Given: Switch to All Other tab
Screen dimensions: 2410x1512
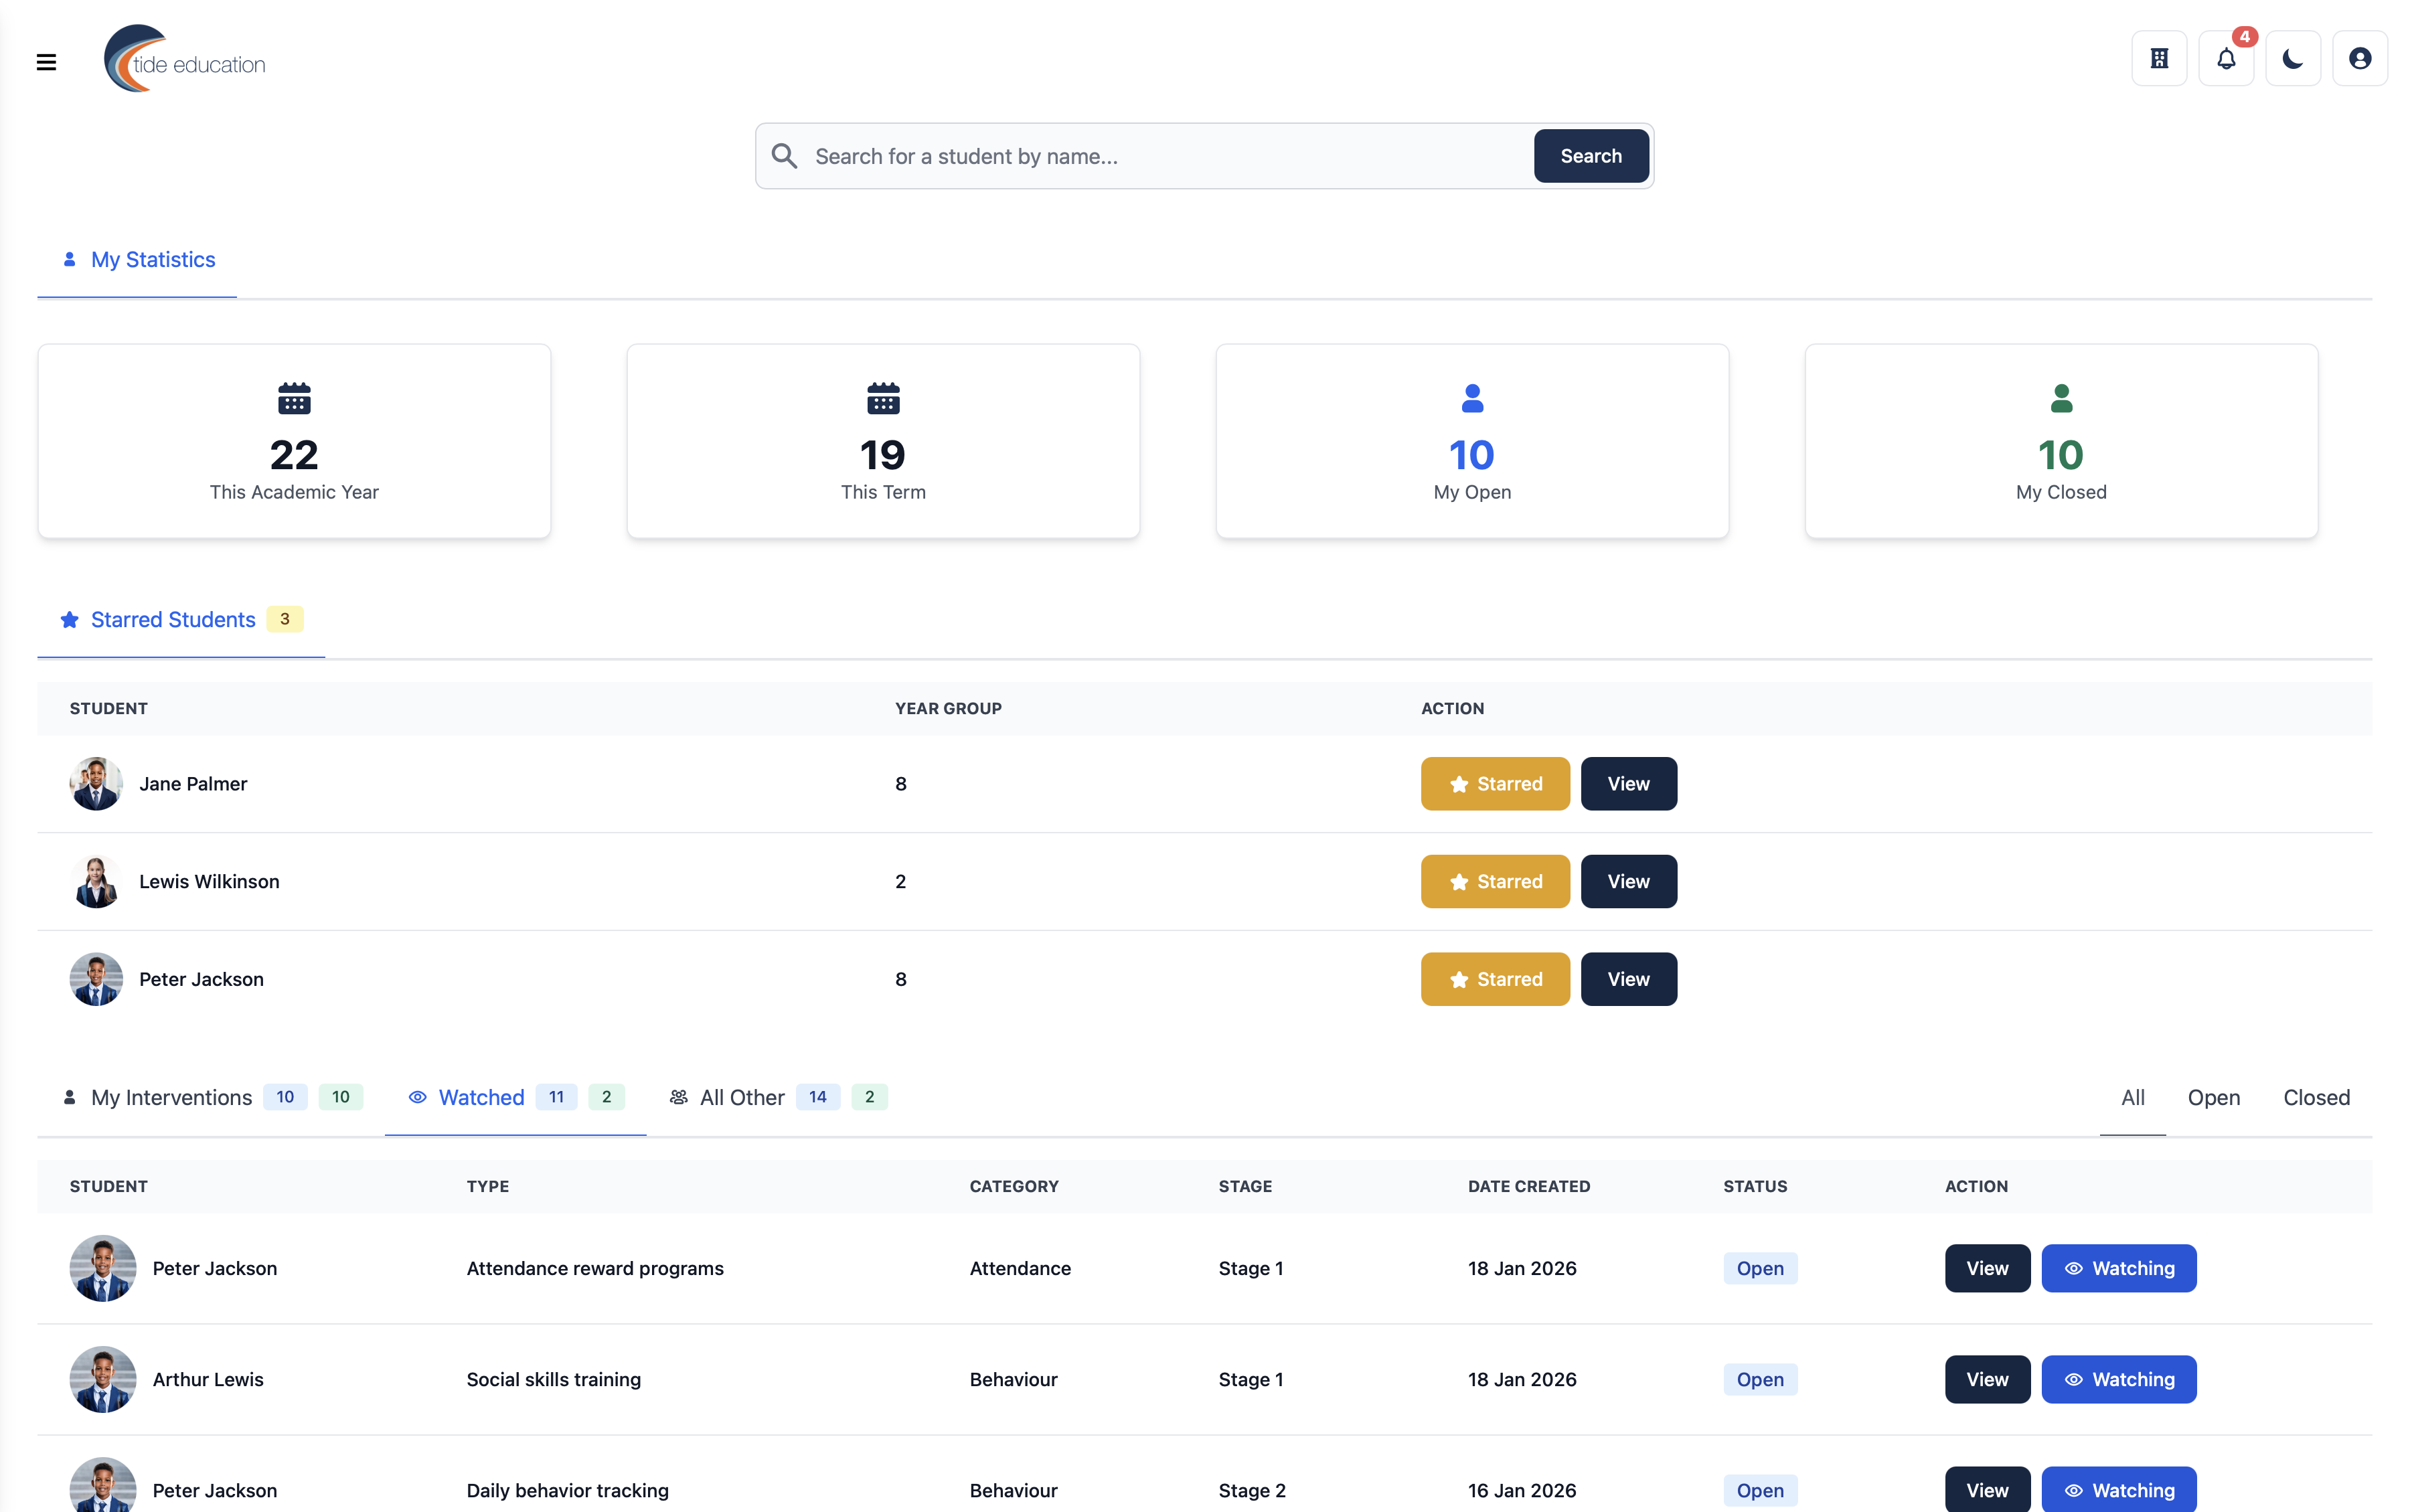Looking at the screenshot, I should click(742, 1097).
